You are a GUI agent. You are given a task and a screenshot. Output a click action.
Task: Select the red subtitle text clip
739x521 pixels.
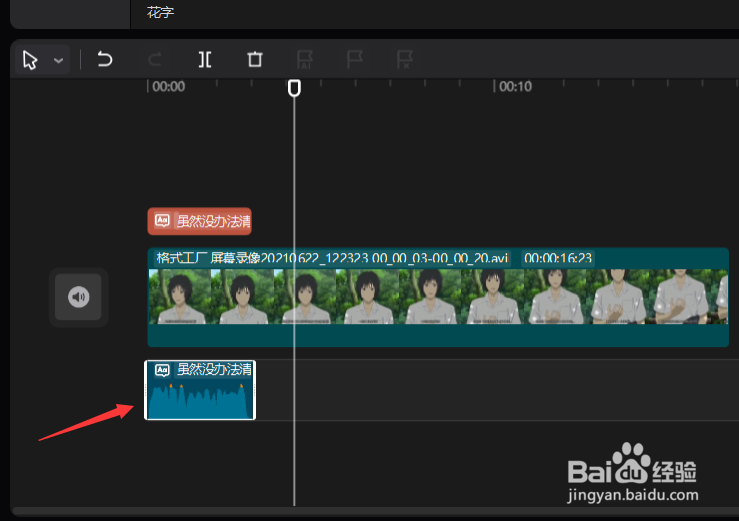pos(199,221)
